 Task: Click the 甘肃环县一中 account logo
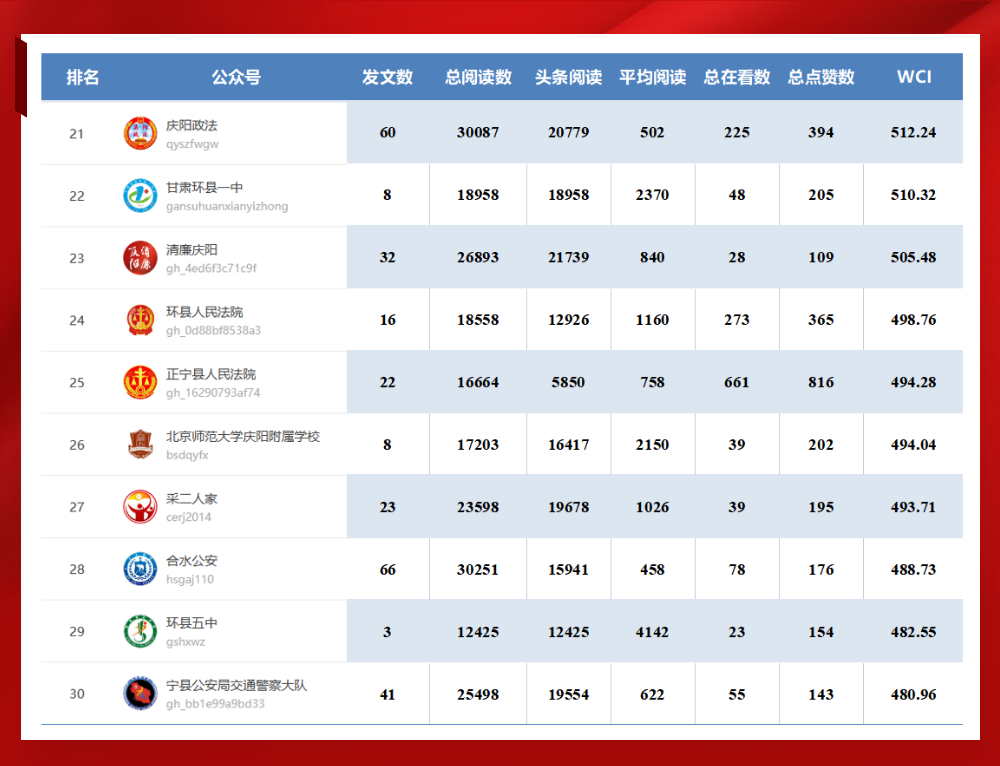(140, 195)
